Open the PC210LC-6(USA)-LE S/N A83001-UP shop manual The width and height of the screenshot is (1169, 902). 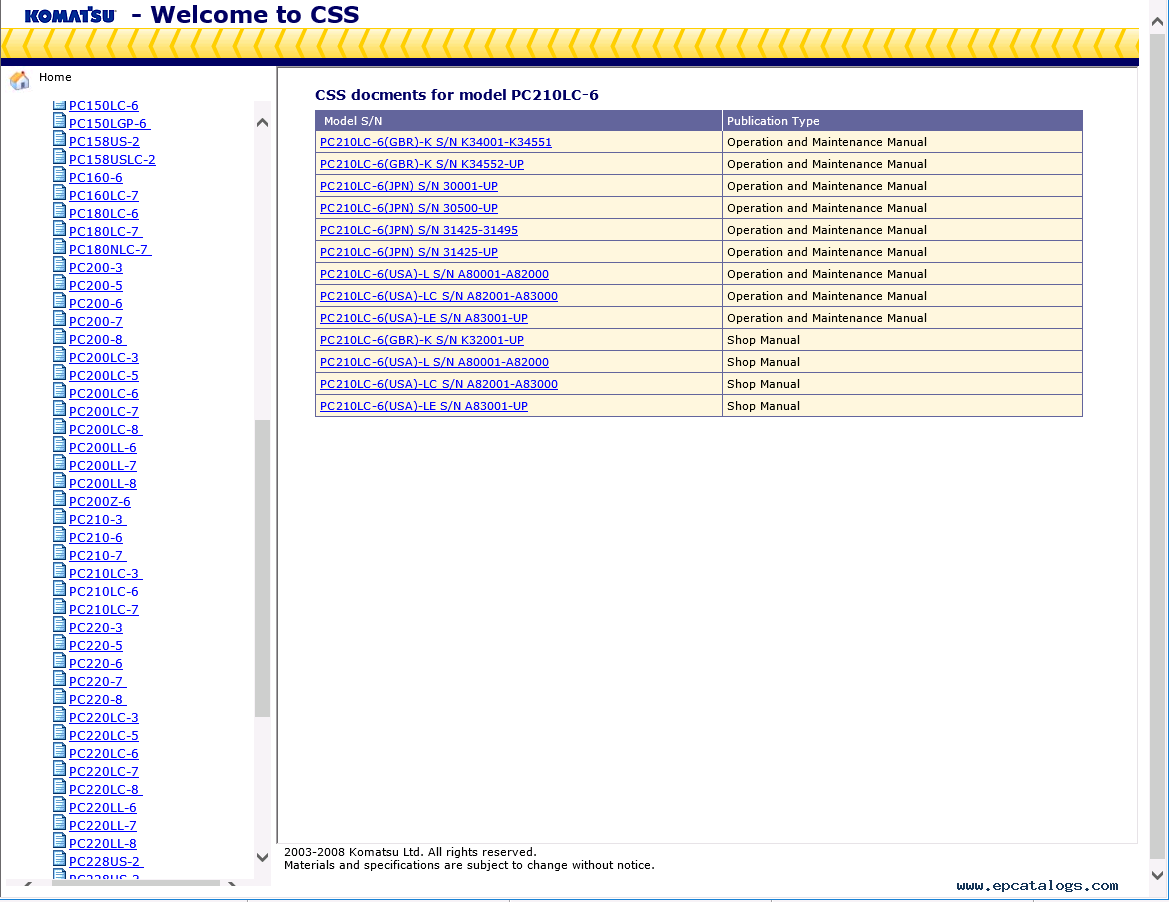[x=423, y=406]
